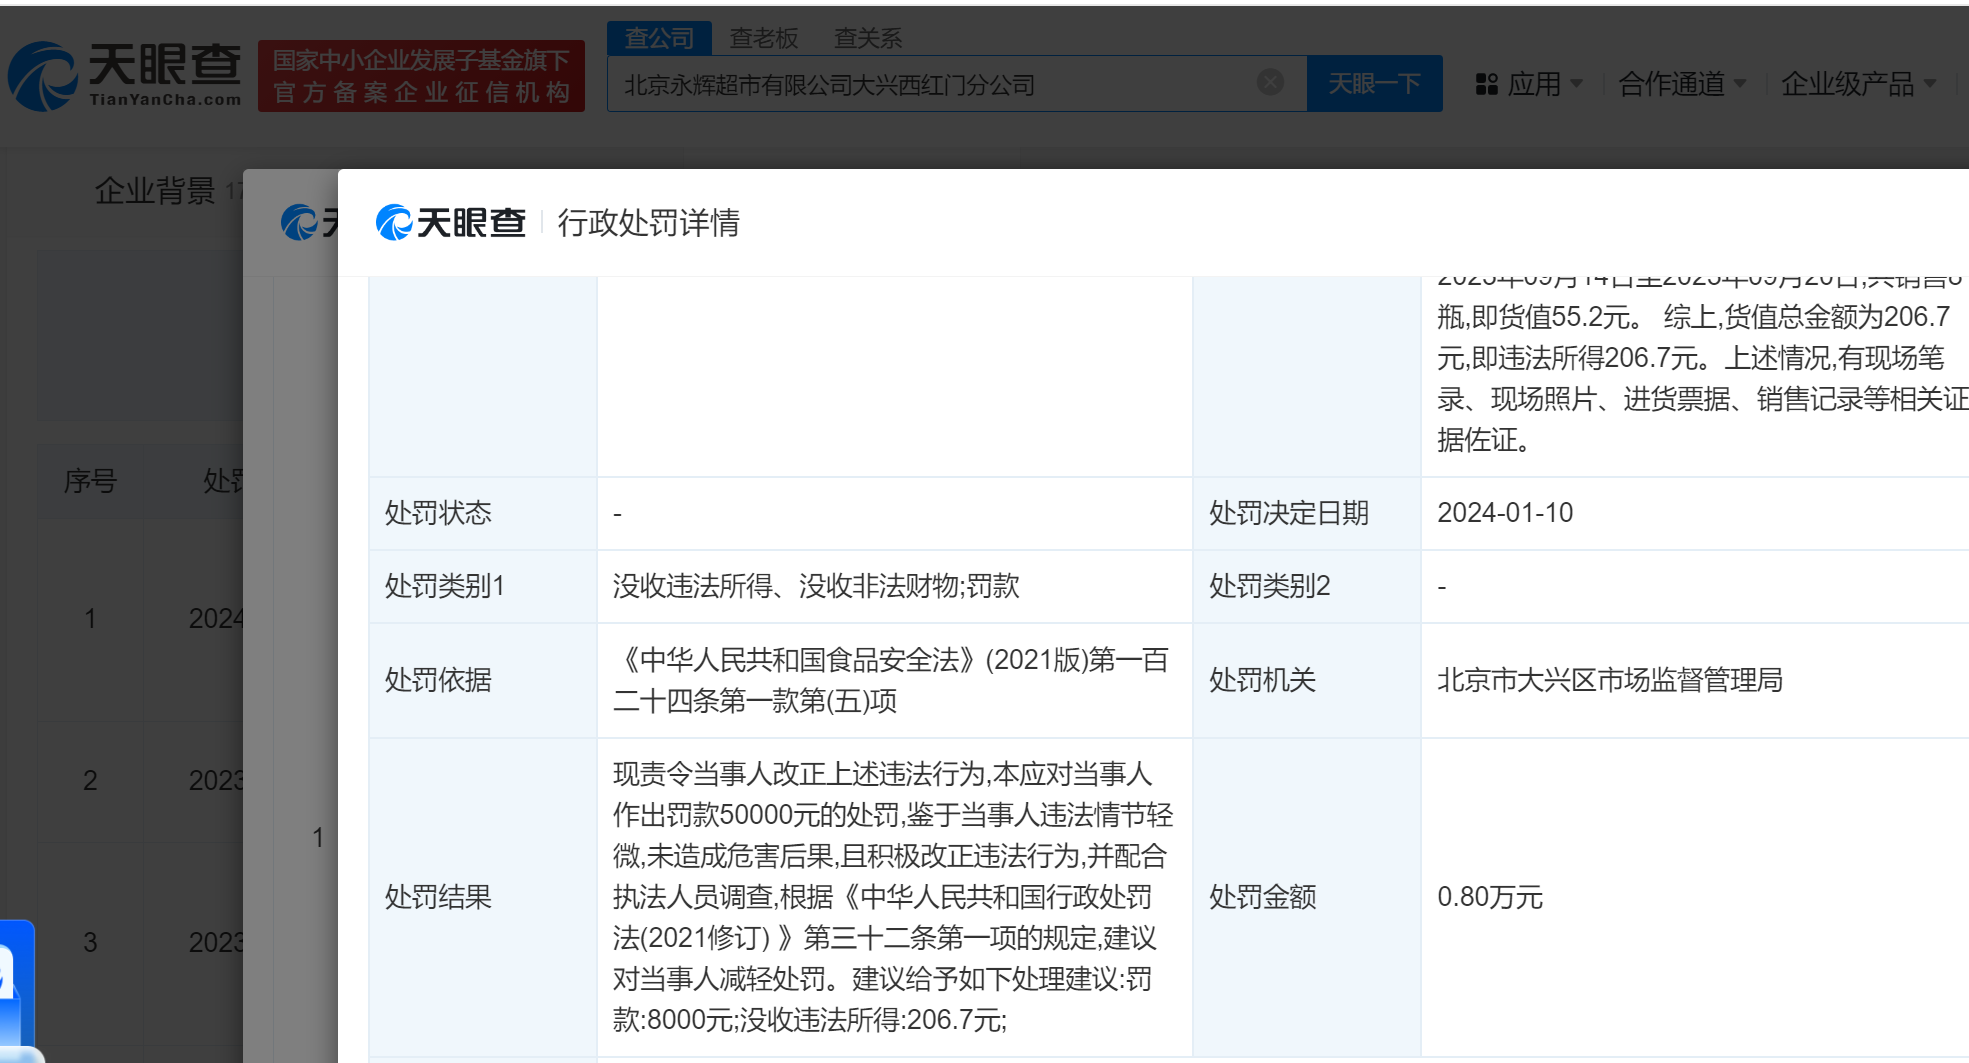The image size is (1969, 1063).
Task: Click the red 国家中小企业发展子基金旗下 banner
Action: pyautogui.click(x=421, y=76)
